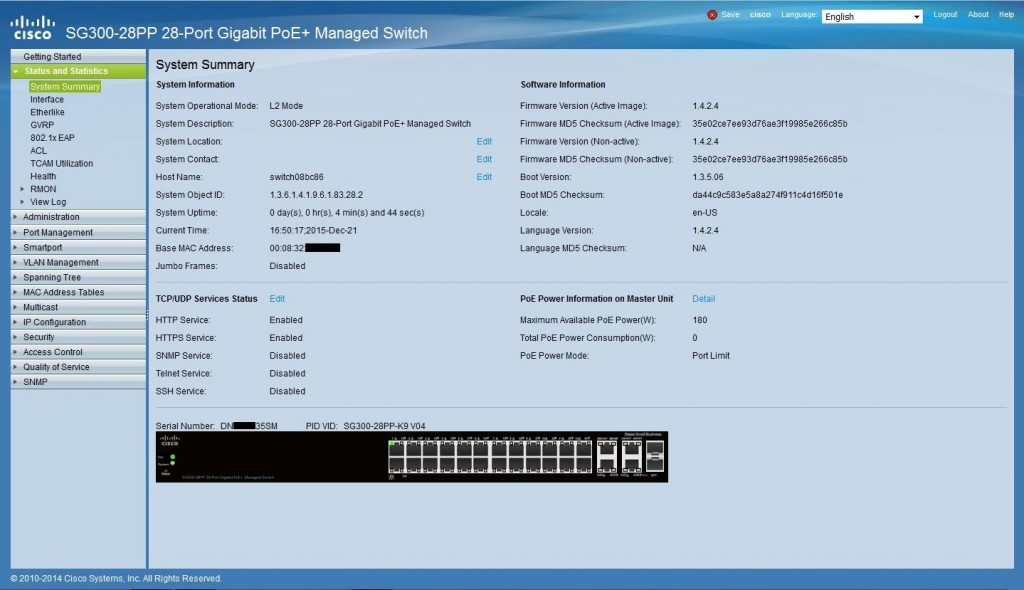
Task: Click the switch front panel image
Action: (x=411, y=457)
